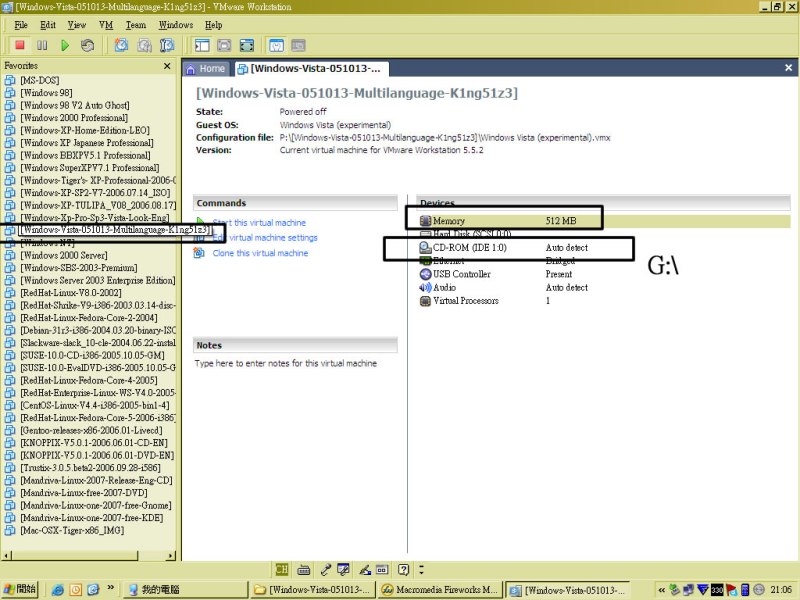This screenshot has width=800, height=600.
Task: Click the IME help question mark icon
Action: point(404,569)
